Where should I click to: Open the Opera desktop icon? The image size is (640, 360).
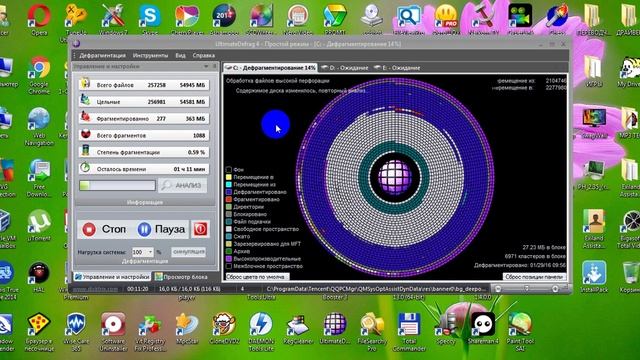pyautogui.click(x=39, y=19)
